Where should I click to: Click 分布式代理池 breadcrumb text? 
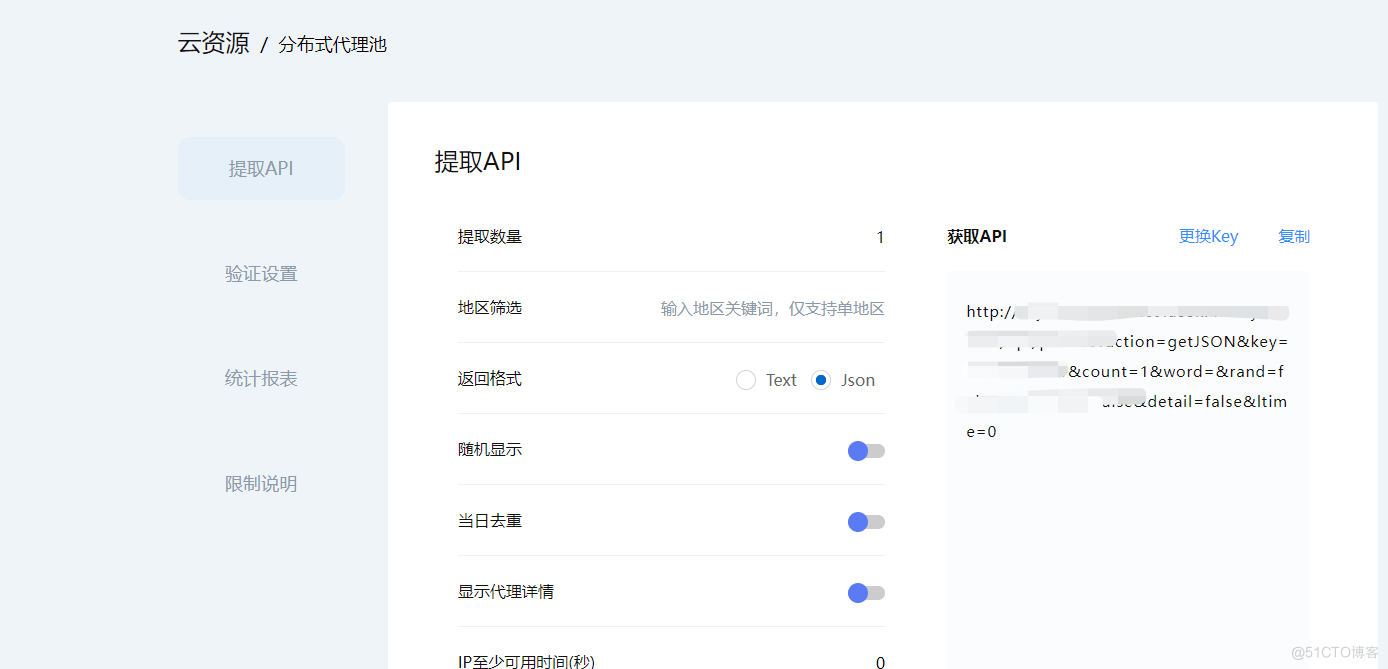[332, 45]
